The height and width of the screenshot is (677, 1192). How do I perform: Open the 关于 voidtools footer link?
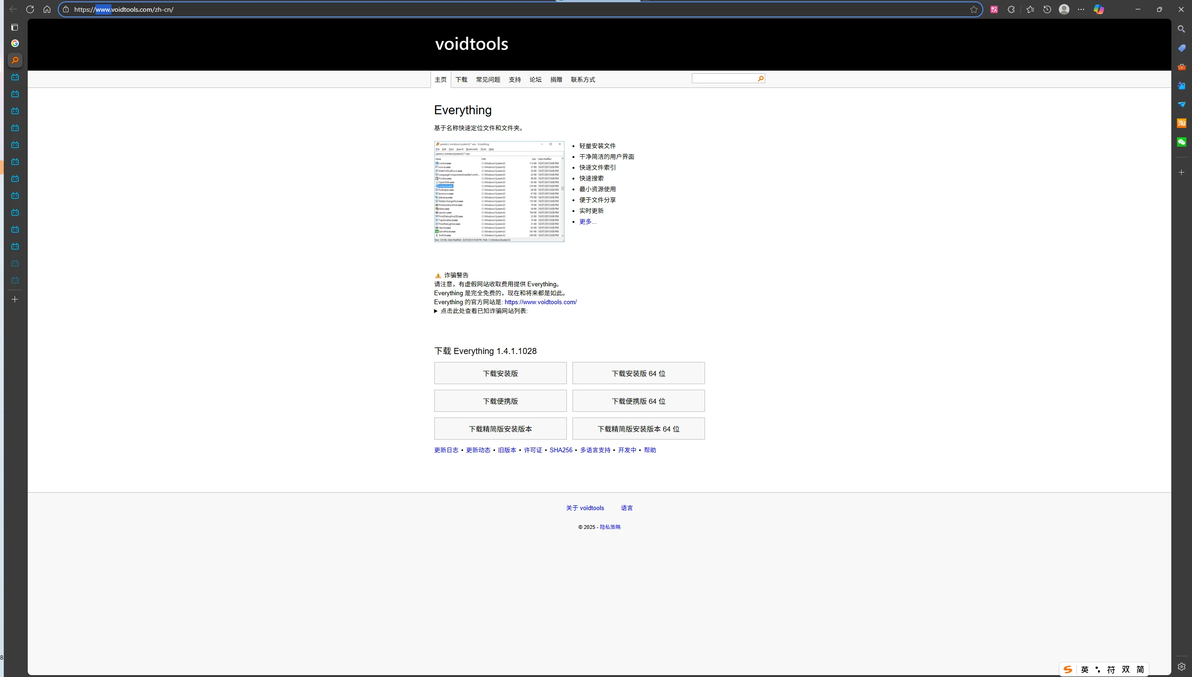click(585, 508)
